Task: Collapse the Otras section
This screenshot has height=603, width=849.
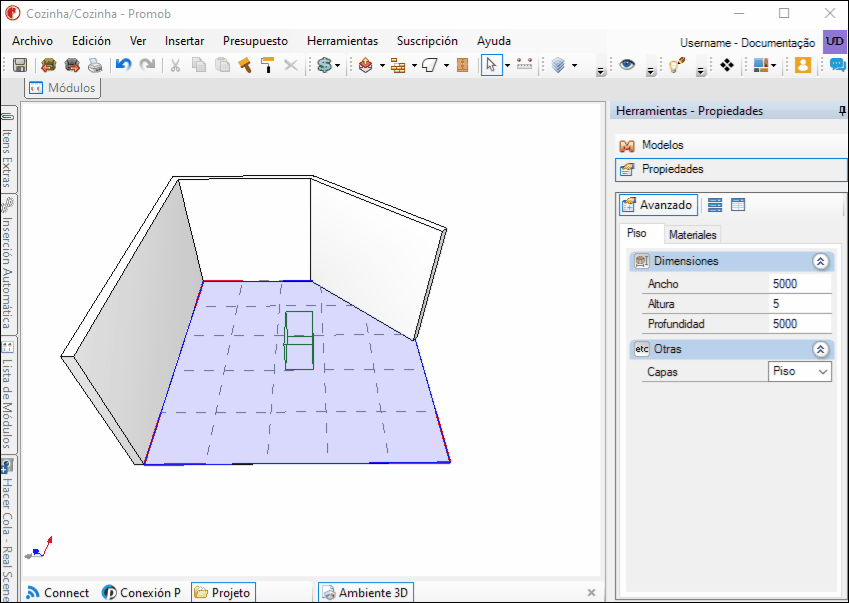Action: 820,350
